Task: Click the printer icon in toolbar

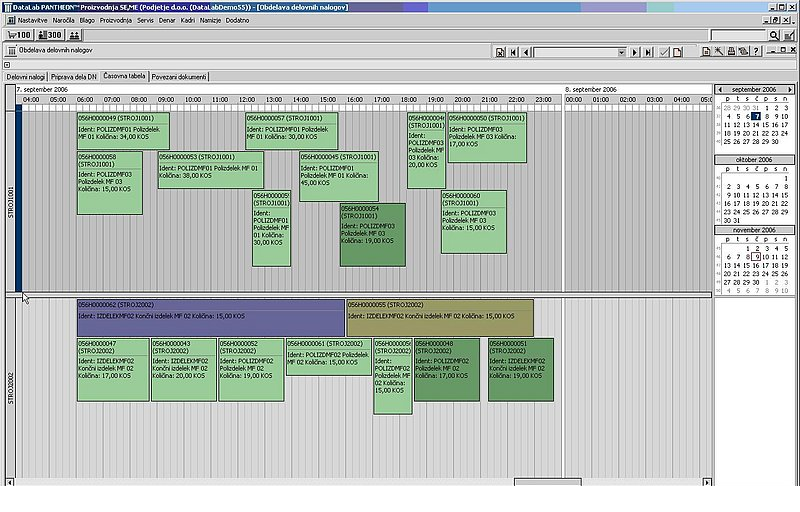Action: coord(731,52)
